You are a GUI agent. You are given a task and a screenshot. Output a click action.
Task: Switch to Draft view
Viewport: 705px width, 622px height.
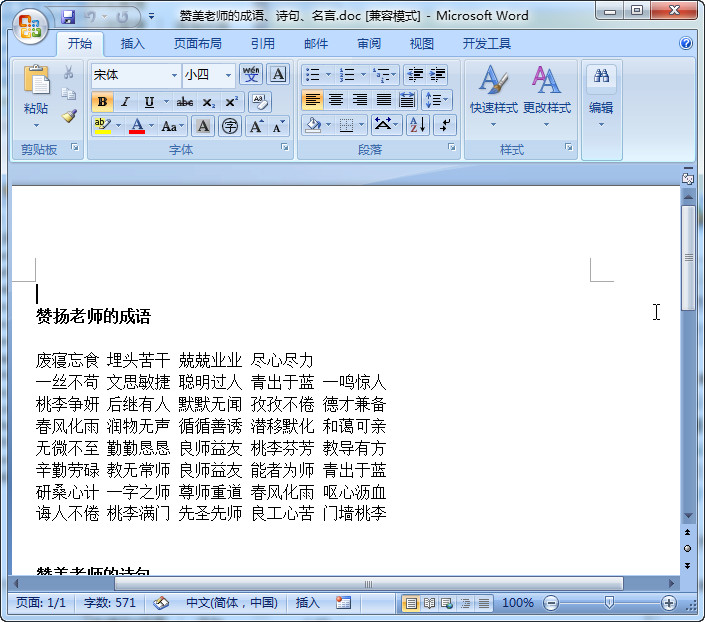484,603
